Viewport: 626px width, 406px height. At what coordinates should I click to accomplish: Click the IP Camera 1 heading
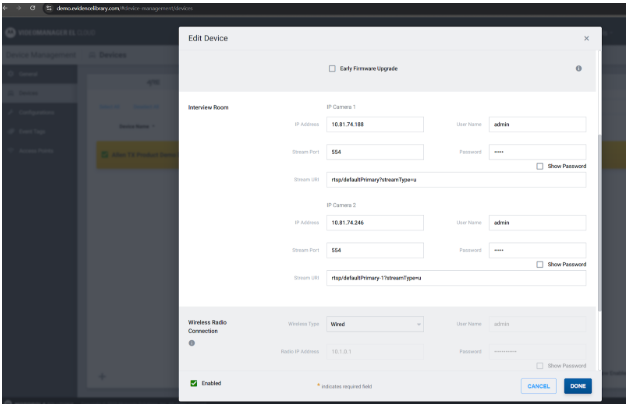(x=341, y=107)
